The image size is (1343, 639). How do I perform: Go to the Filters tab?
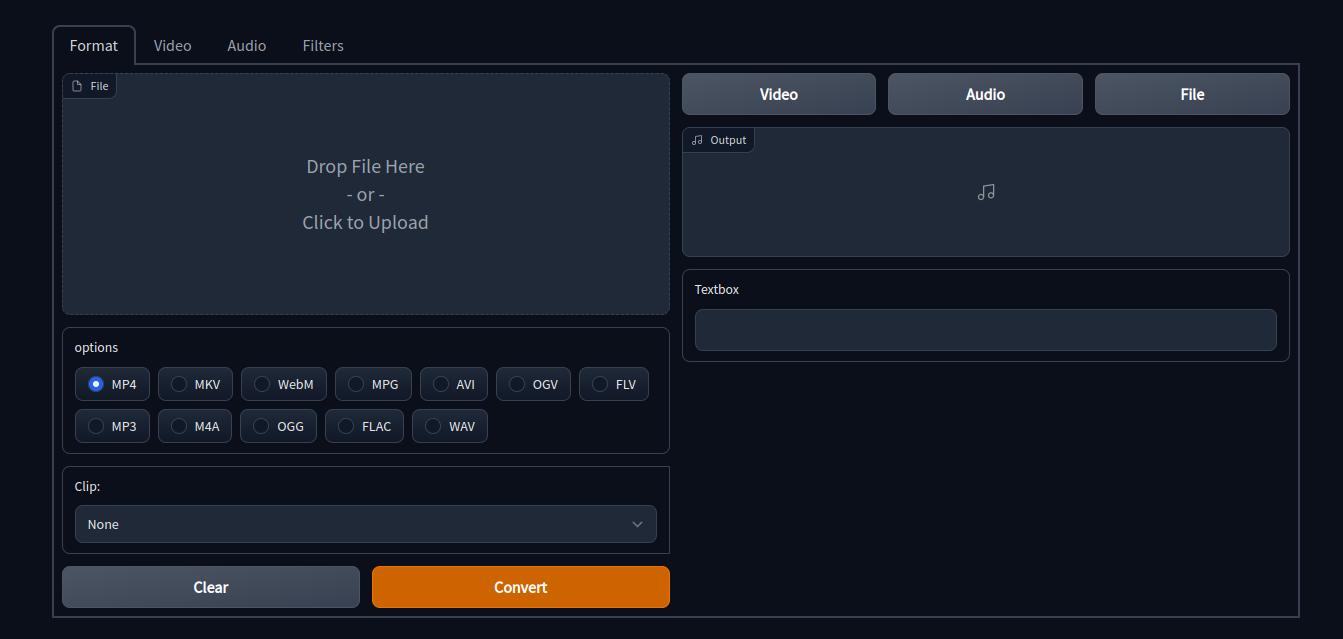pos(323,46)
